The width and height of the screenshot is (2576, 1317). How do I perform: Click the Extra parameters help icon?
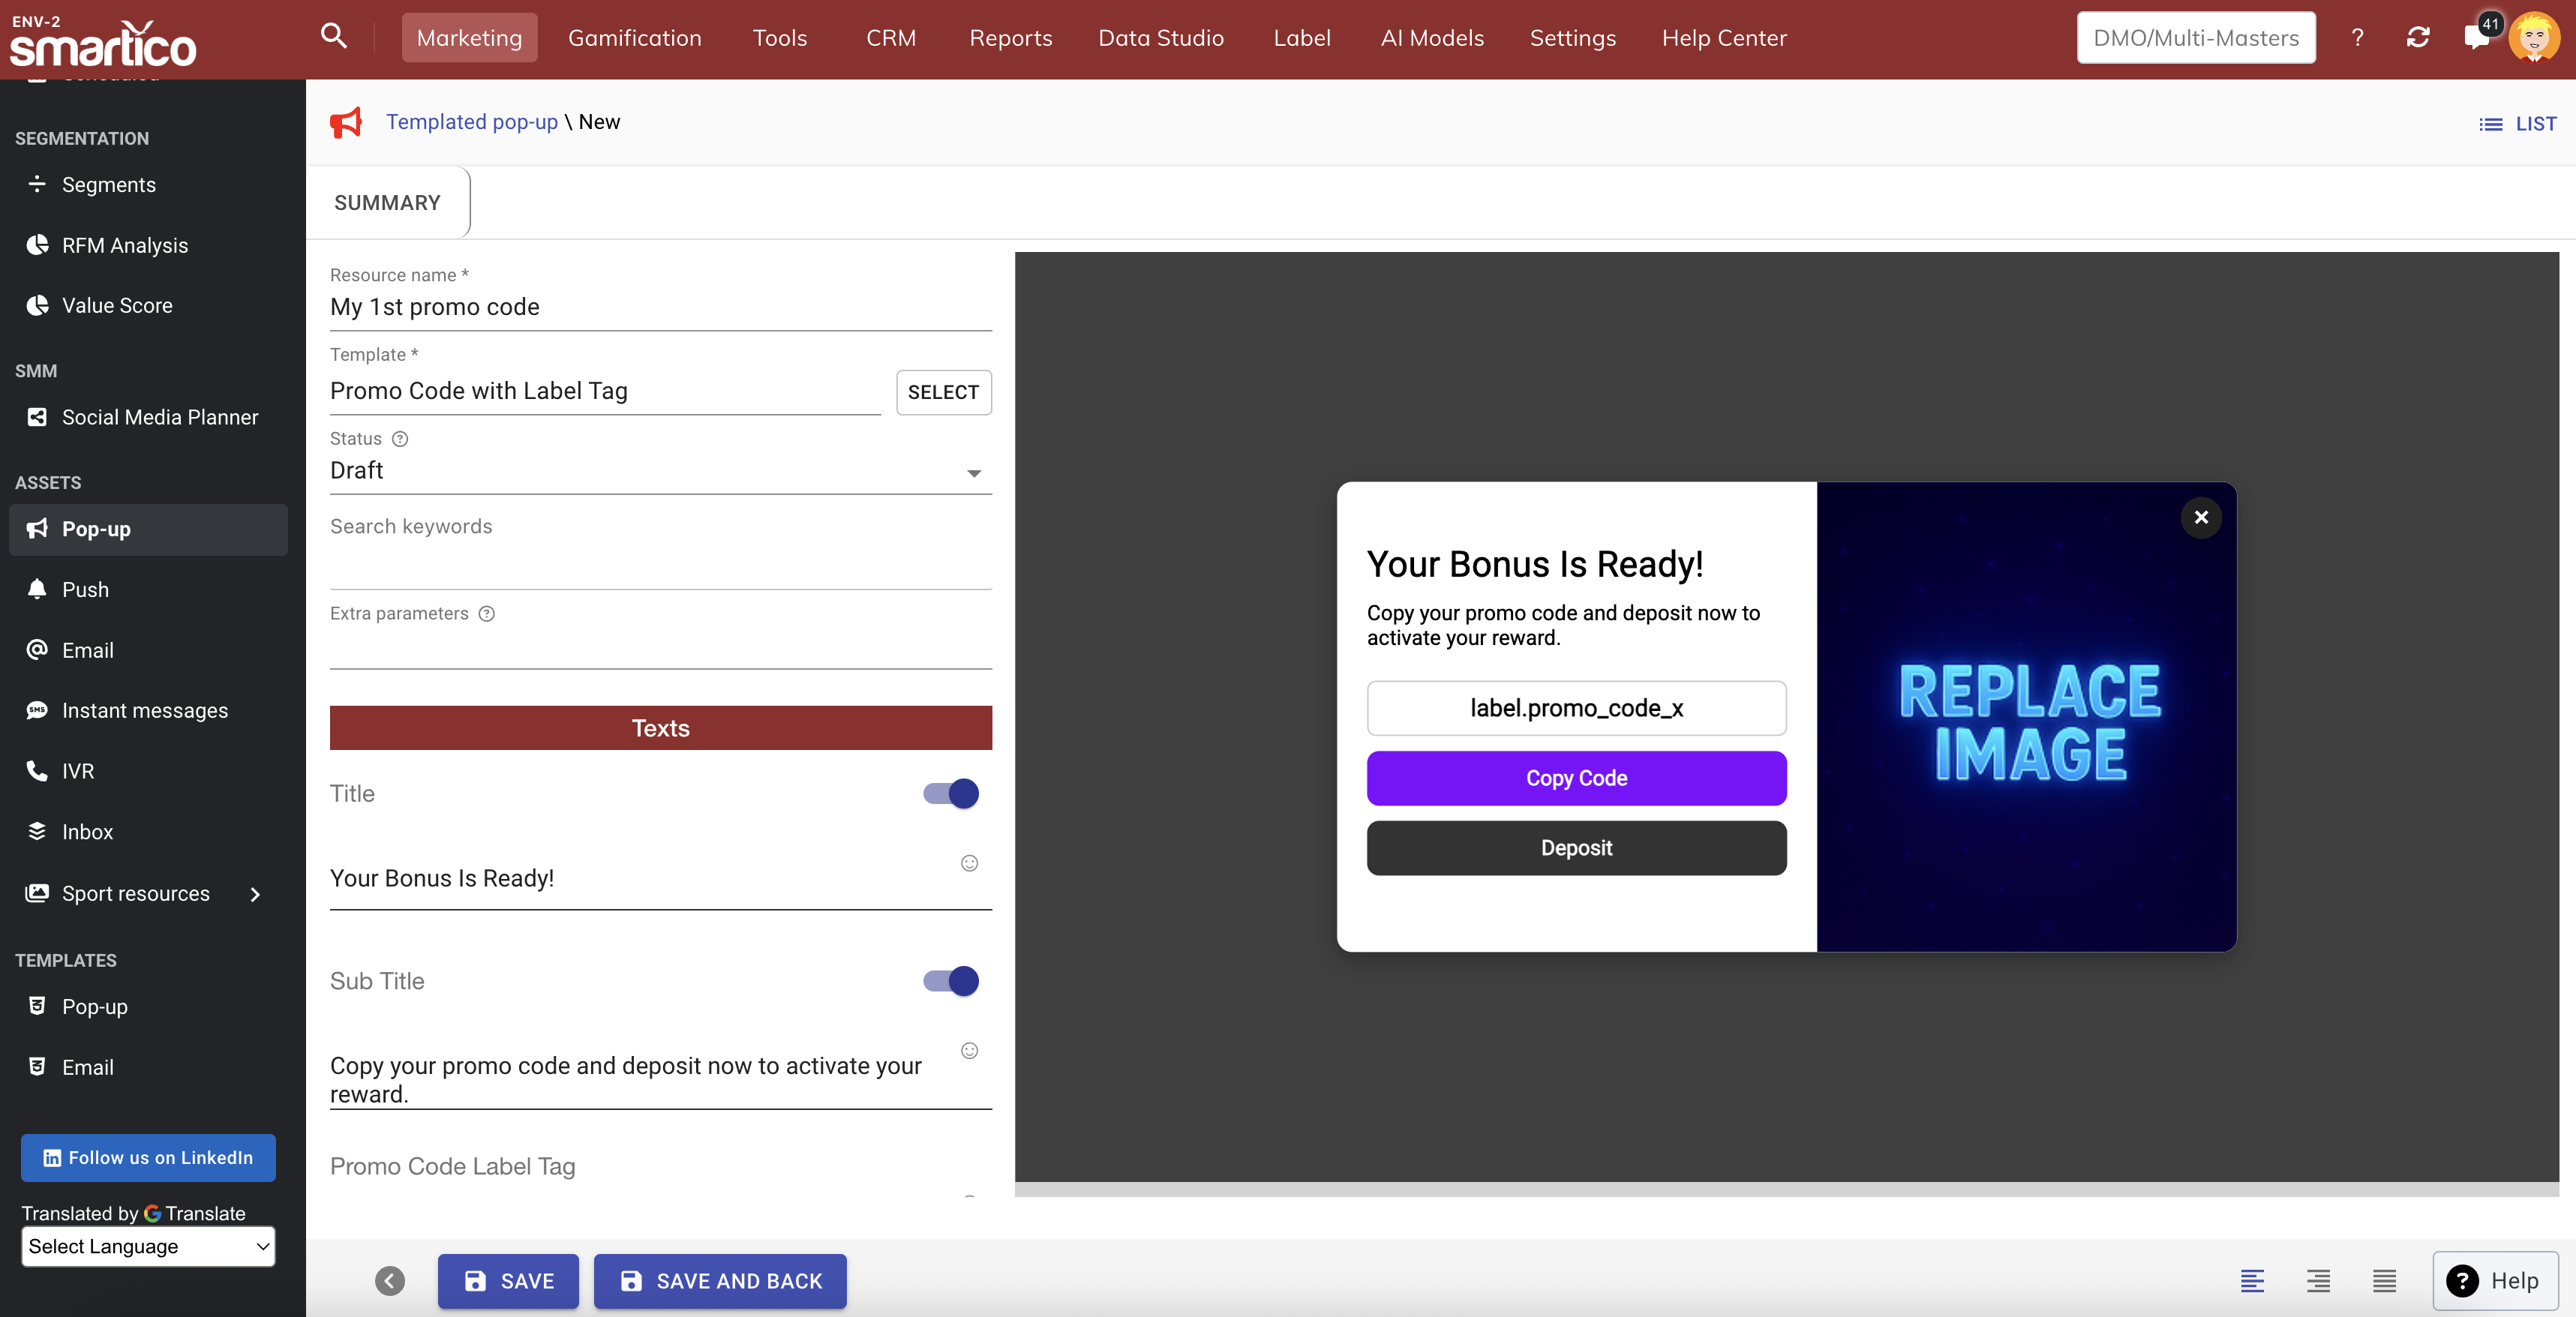487,614
